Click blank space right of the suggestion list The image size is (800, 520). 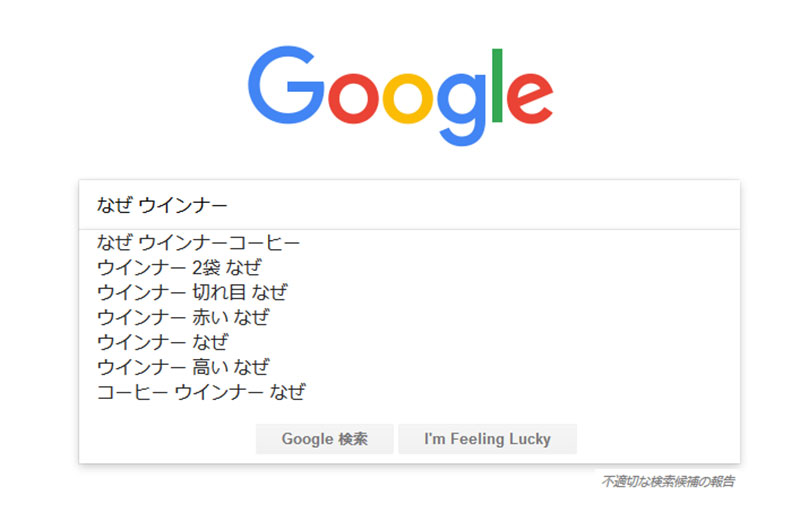(520, 317)
